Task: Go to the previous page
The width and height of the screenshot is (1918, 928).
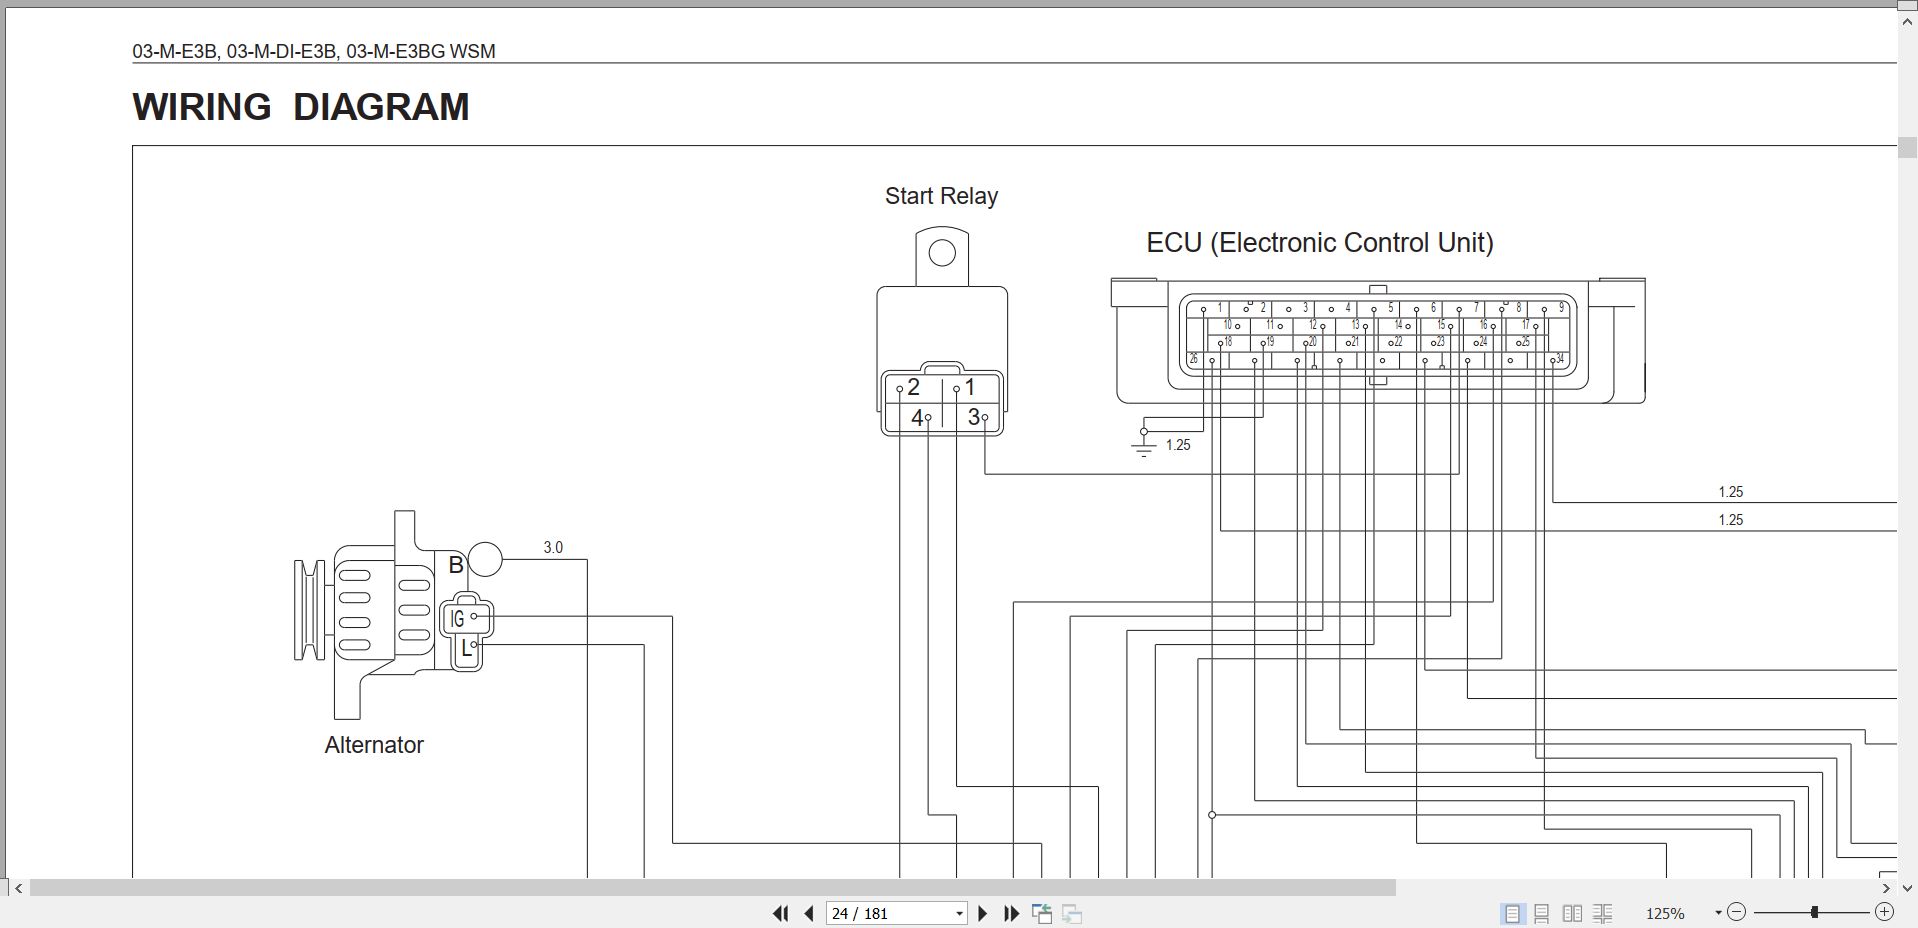Action: pyautogui.click(x=808, y=913)
